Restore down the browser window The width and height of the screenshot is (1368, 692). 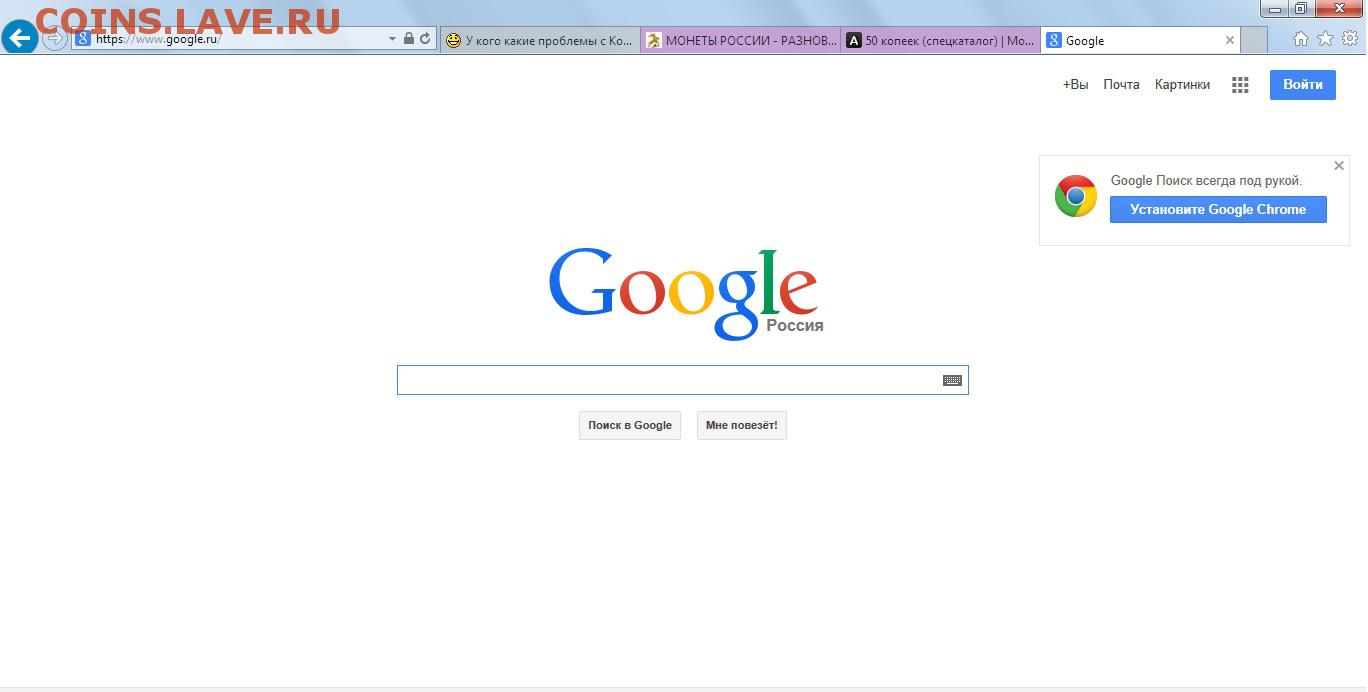(x=1300, y=9)
